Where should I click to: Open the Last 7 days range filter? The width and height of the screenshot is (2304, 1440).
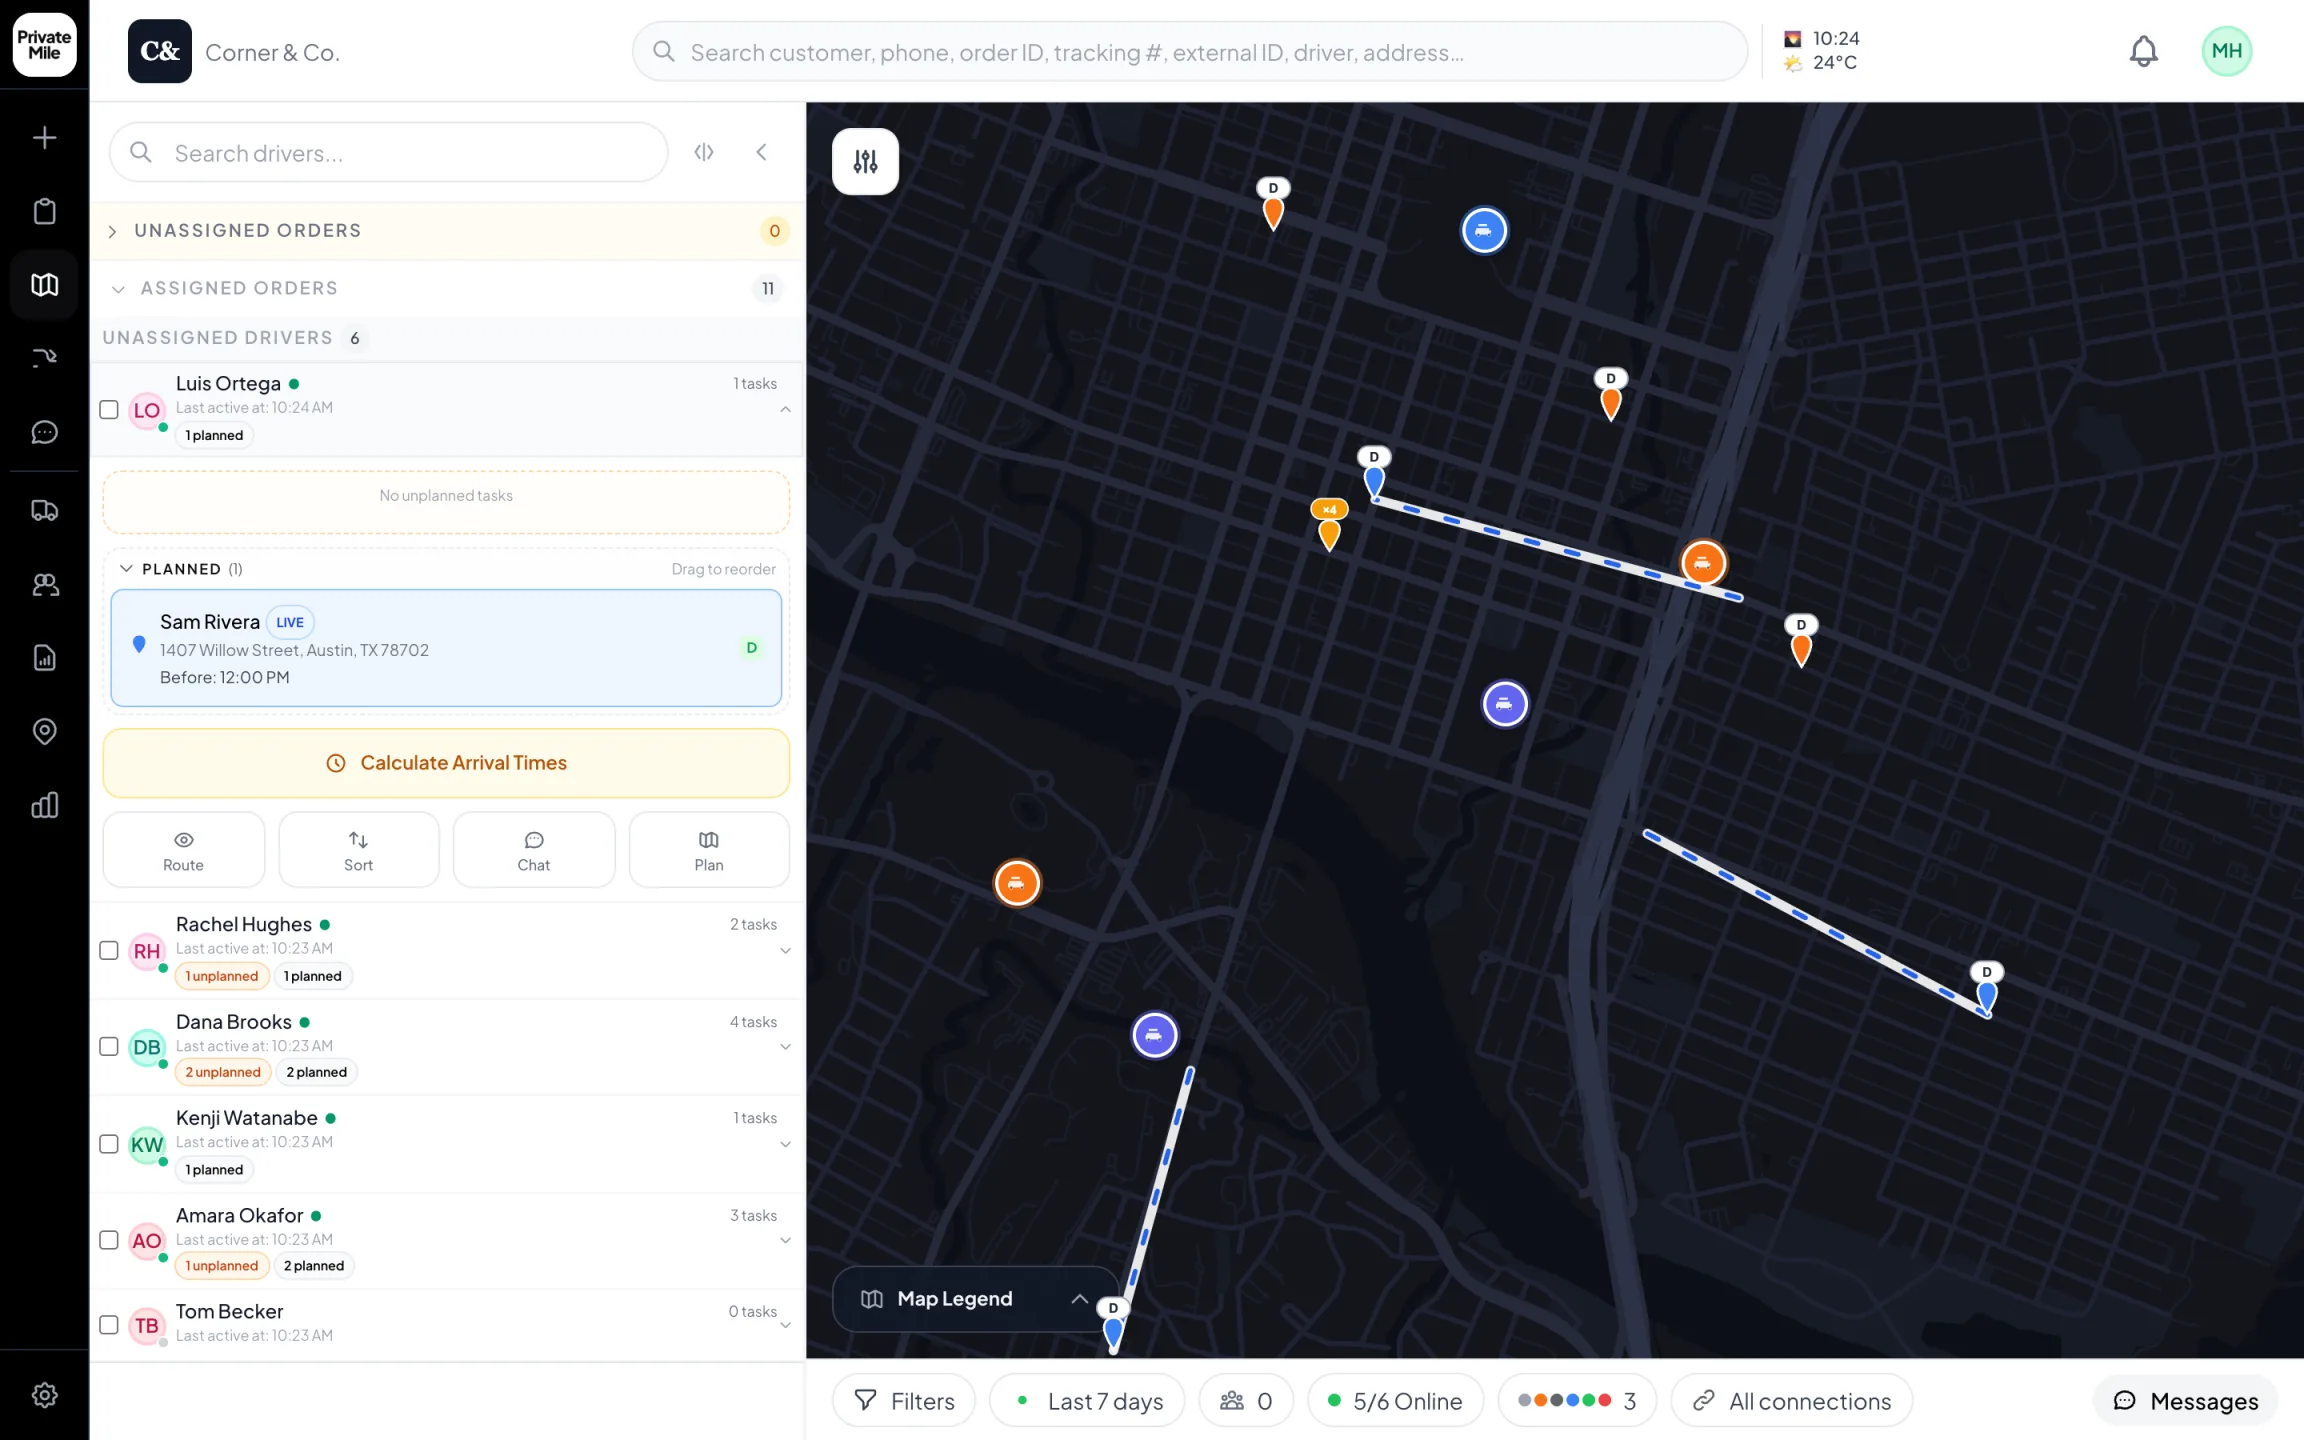(x=1087, y=1401)
